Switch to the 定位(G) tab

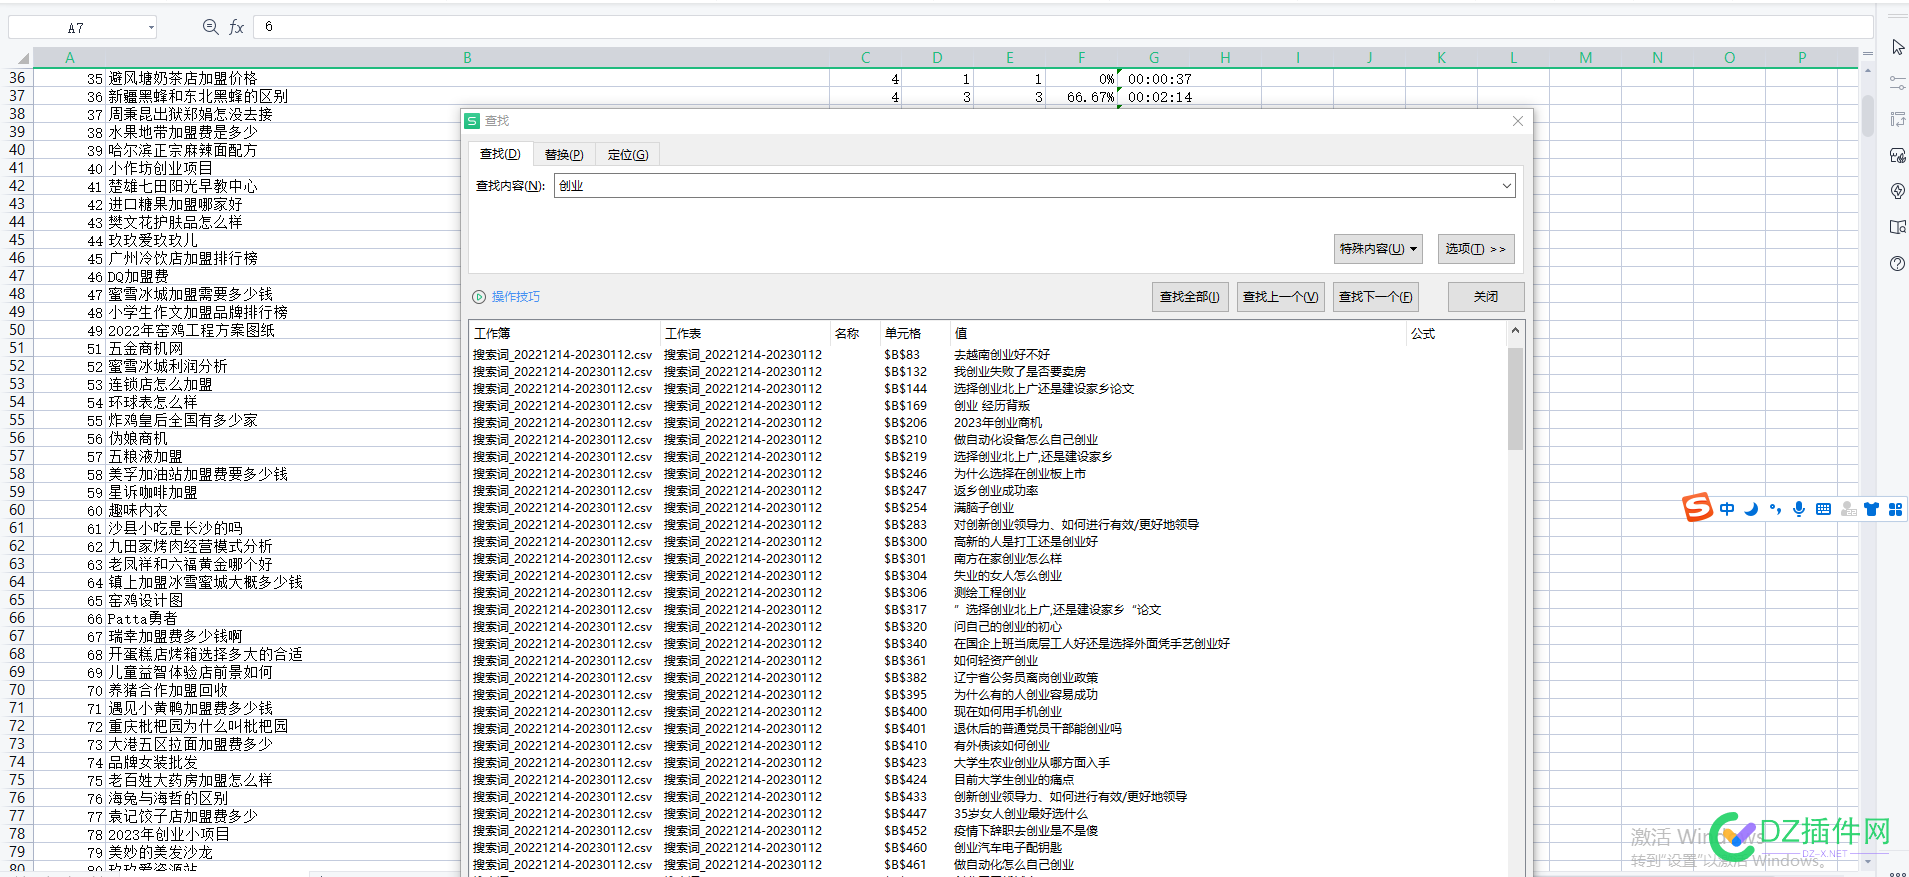coord(628,154)
